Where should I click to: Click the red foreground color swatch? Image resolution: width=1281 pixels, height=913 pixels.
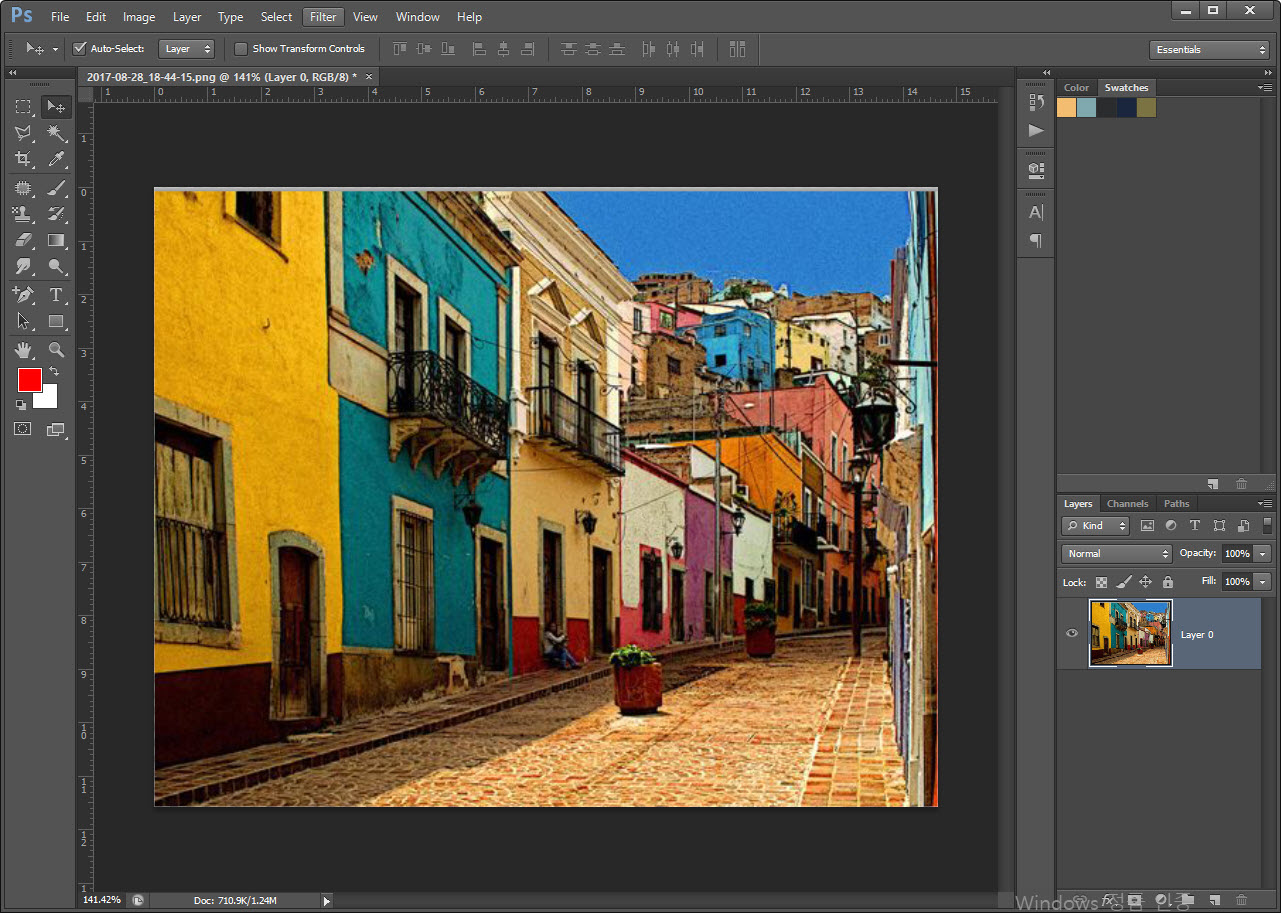point(28,380)
